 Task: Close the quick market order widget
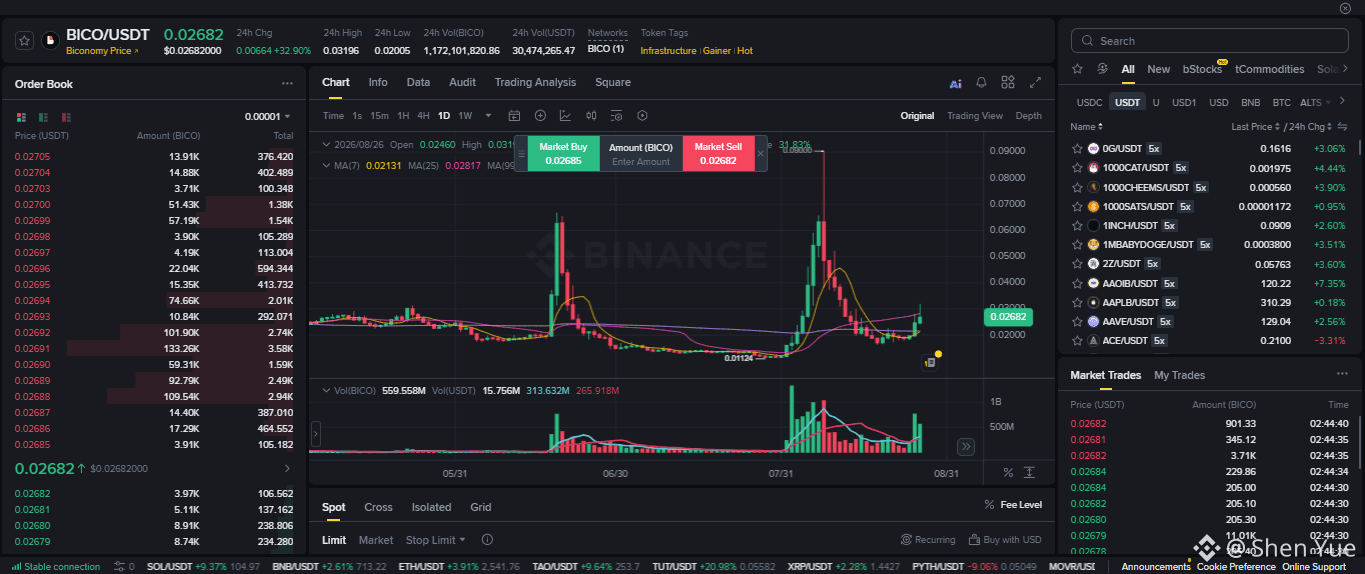click(x=761, y=153)
